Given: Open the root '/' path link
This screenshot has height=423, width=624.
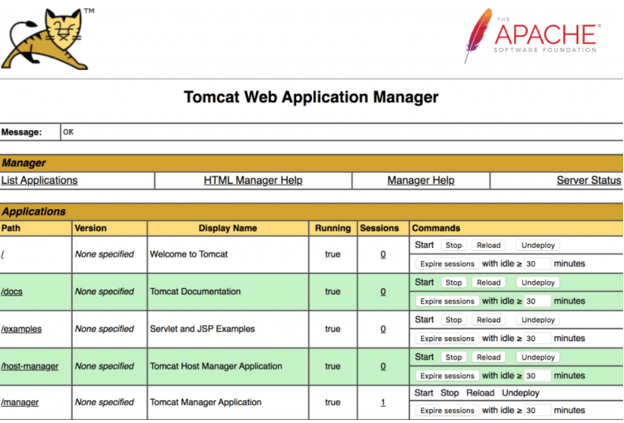Looking at the screenshot, I should point(2,255).
